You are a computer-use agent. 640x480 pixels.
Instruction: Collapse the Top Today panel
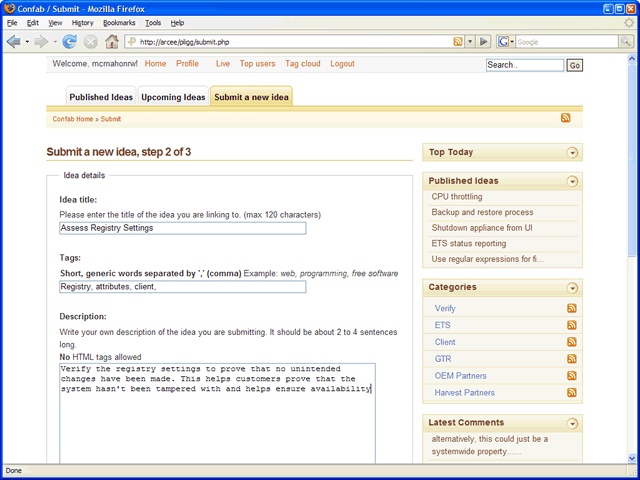[572, 153]
